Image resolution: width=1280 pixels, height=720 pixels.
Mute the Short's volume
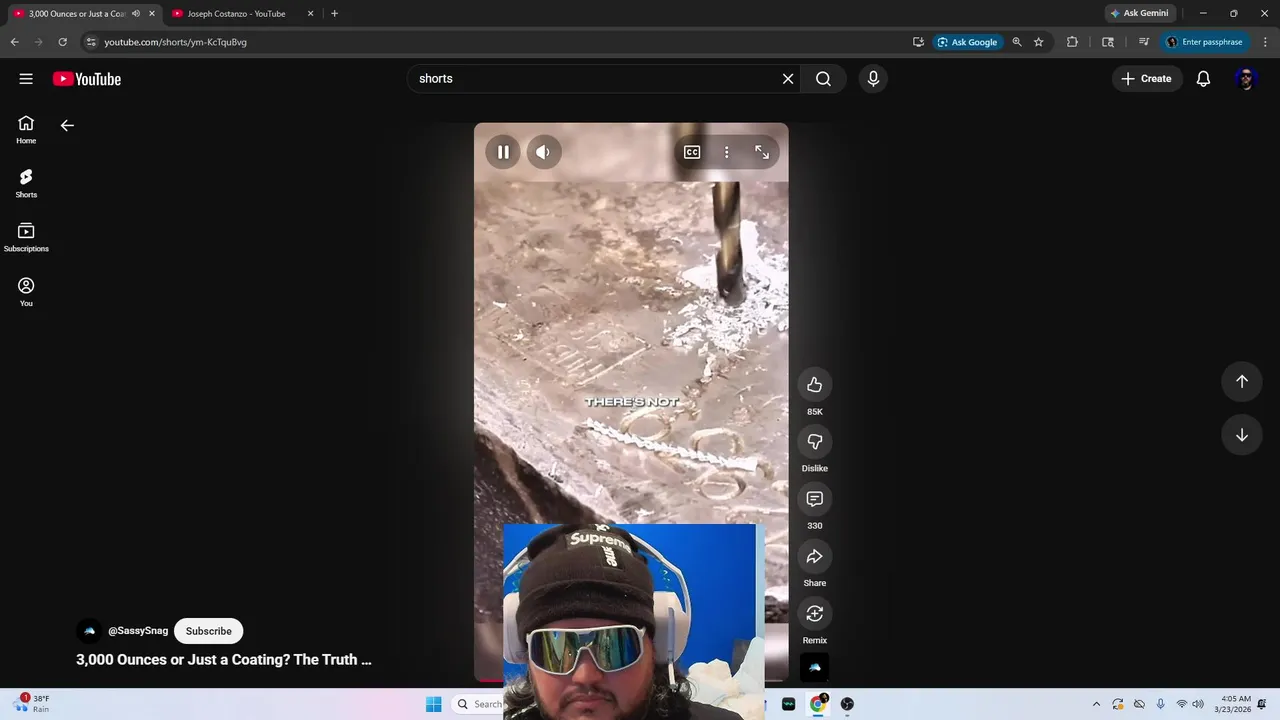click(543, 152)
